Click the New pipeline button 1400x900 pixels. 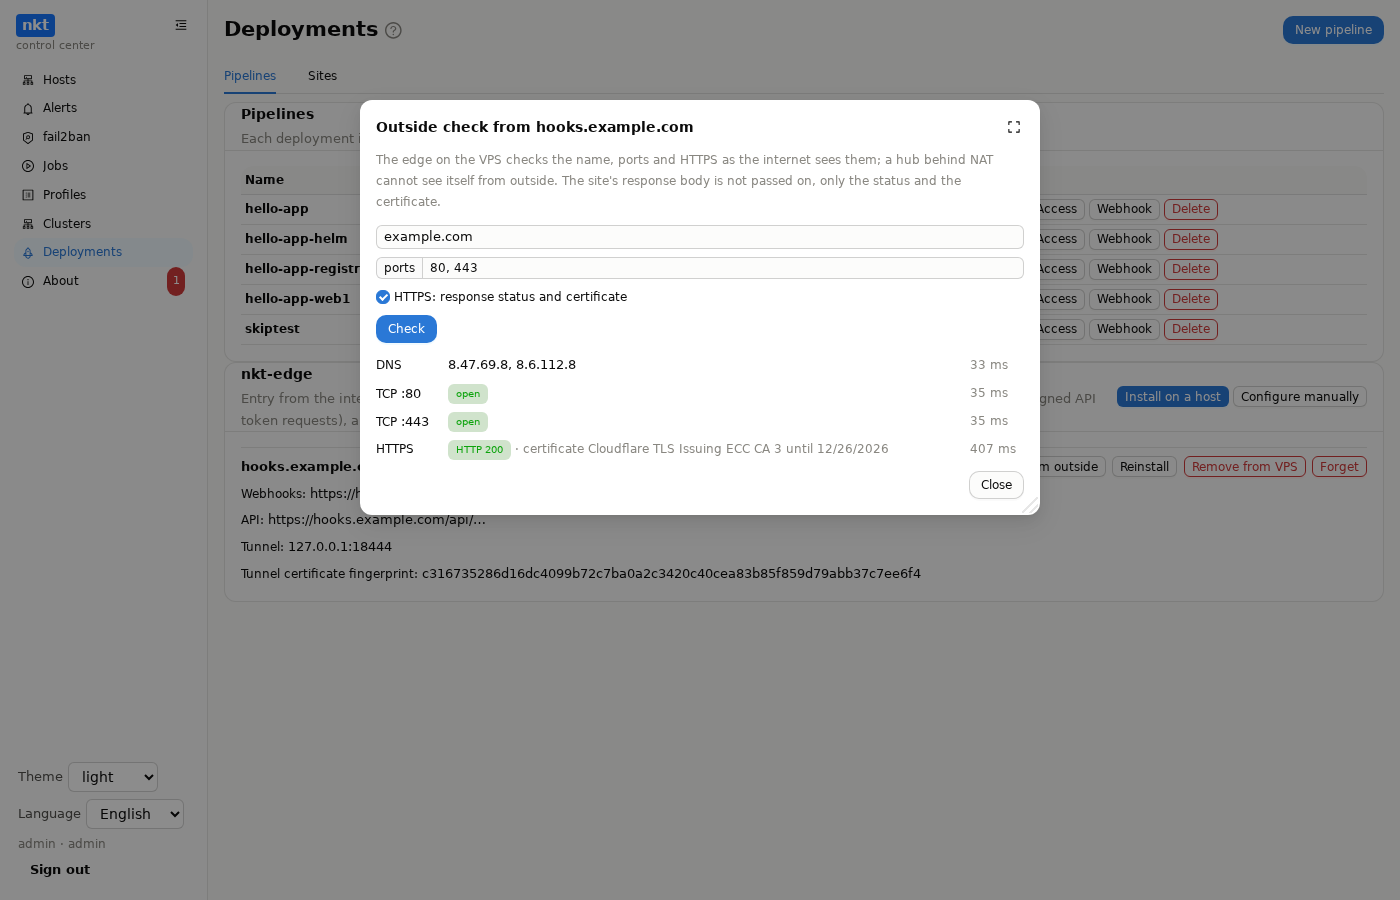(x=1333, y=30)
